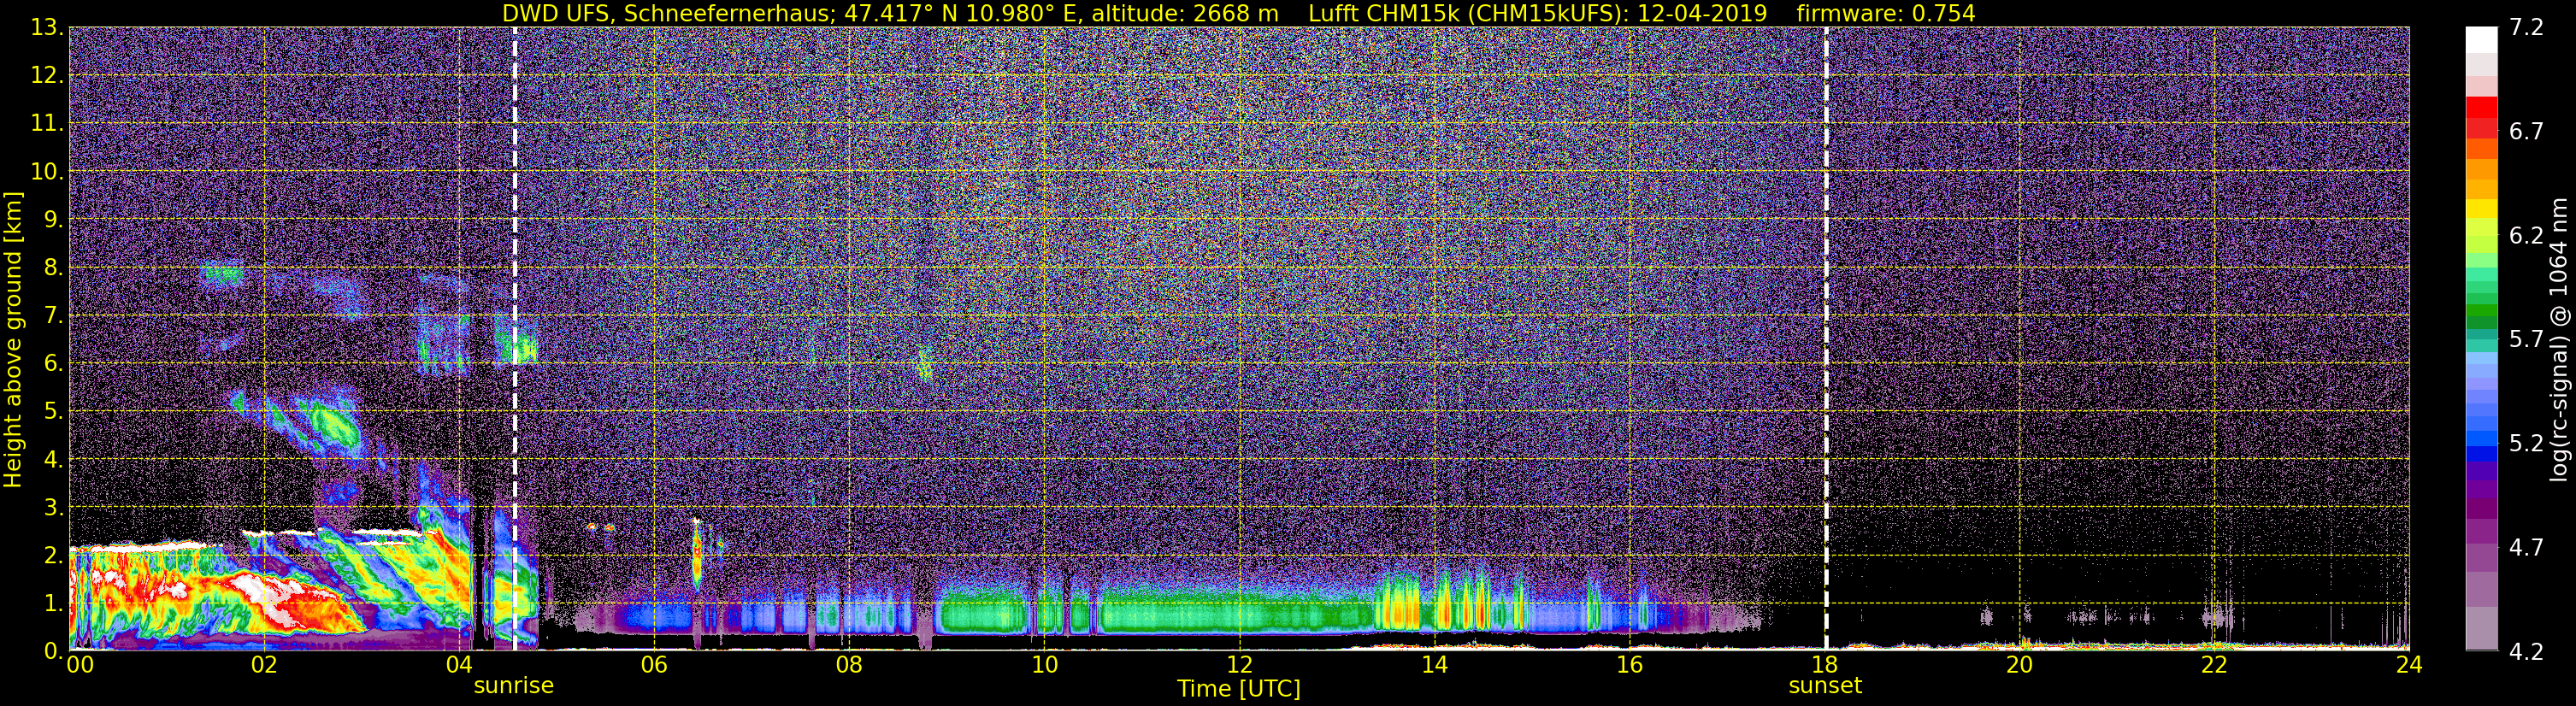Click the time tick label '02'

(x=263, y=665)
